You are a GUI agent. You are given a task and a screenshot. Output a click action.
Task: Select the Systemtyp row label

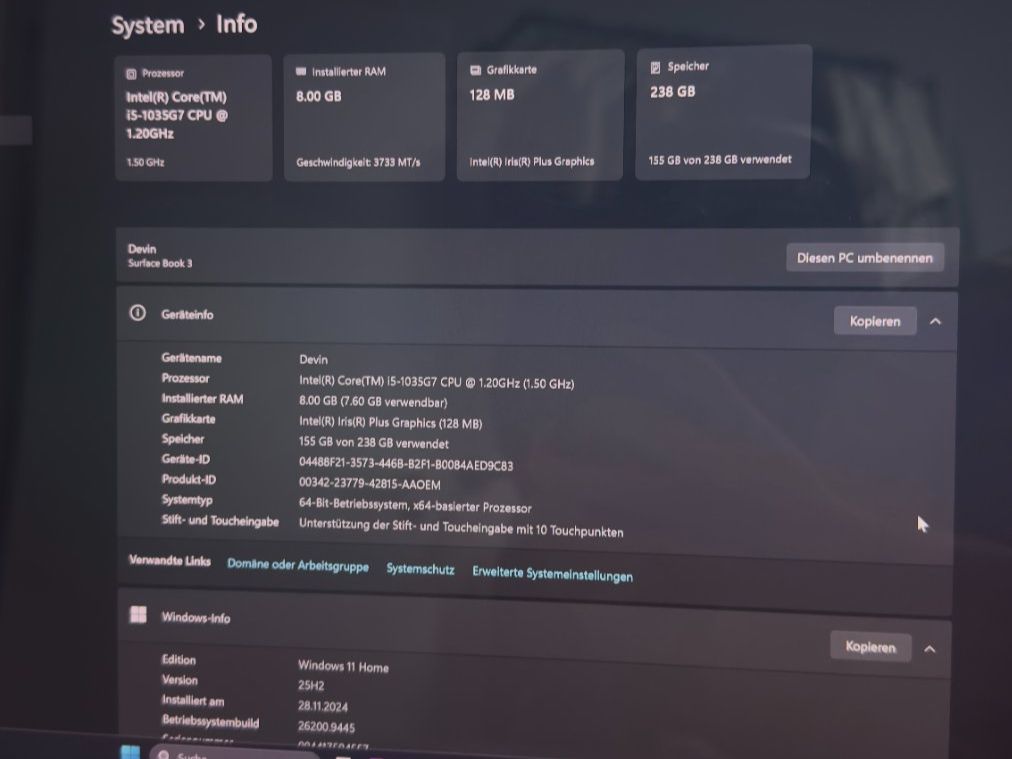click(x=187, y=500)
